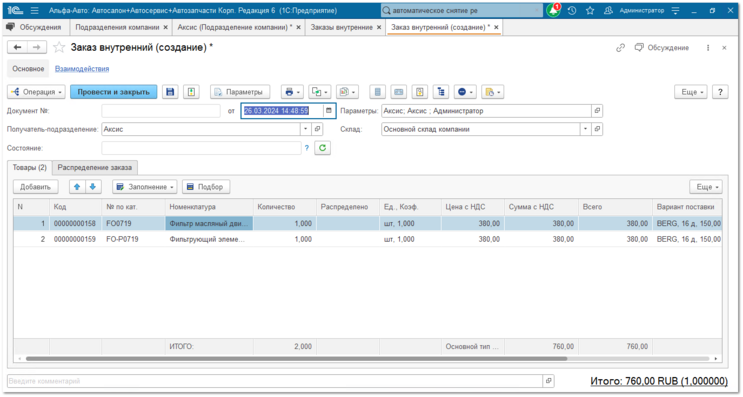The height and width of the screenshot is (397, 743).
Task: Open the attached files dropdown icon
Action: point(492,92)
